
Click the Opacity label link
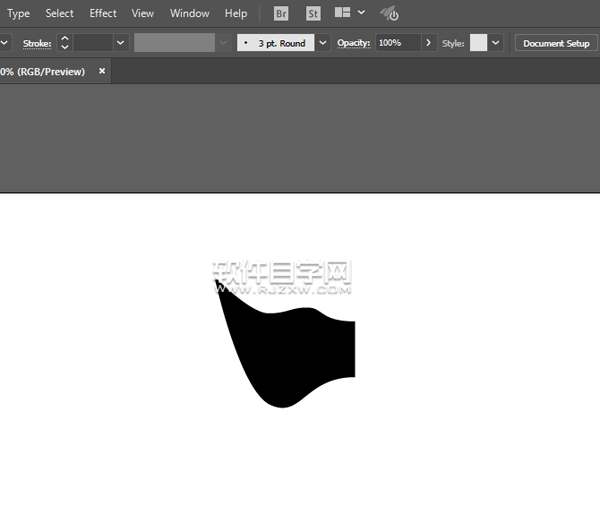tap(353, 43)
